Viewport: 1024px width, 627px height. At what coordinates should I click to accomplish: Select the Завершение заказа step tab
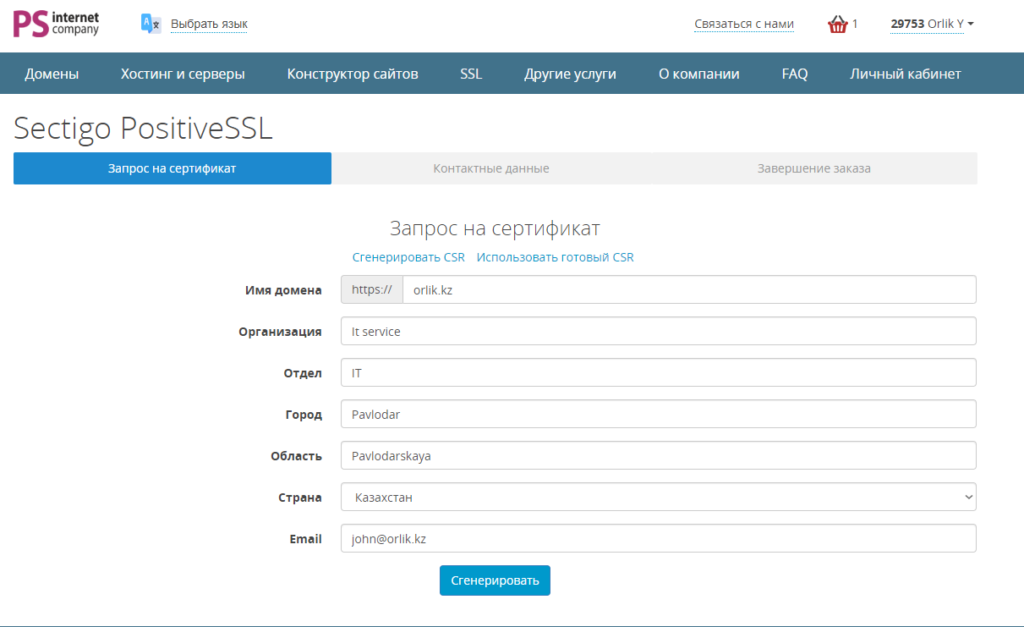tap(814, 169)
